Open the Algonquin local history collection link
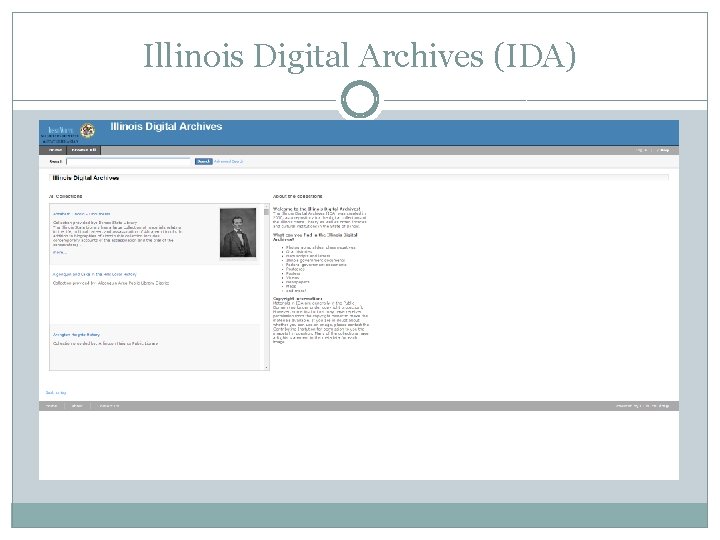The height and width of the screenshot is (540, 720). tap(95, 274)
